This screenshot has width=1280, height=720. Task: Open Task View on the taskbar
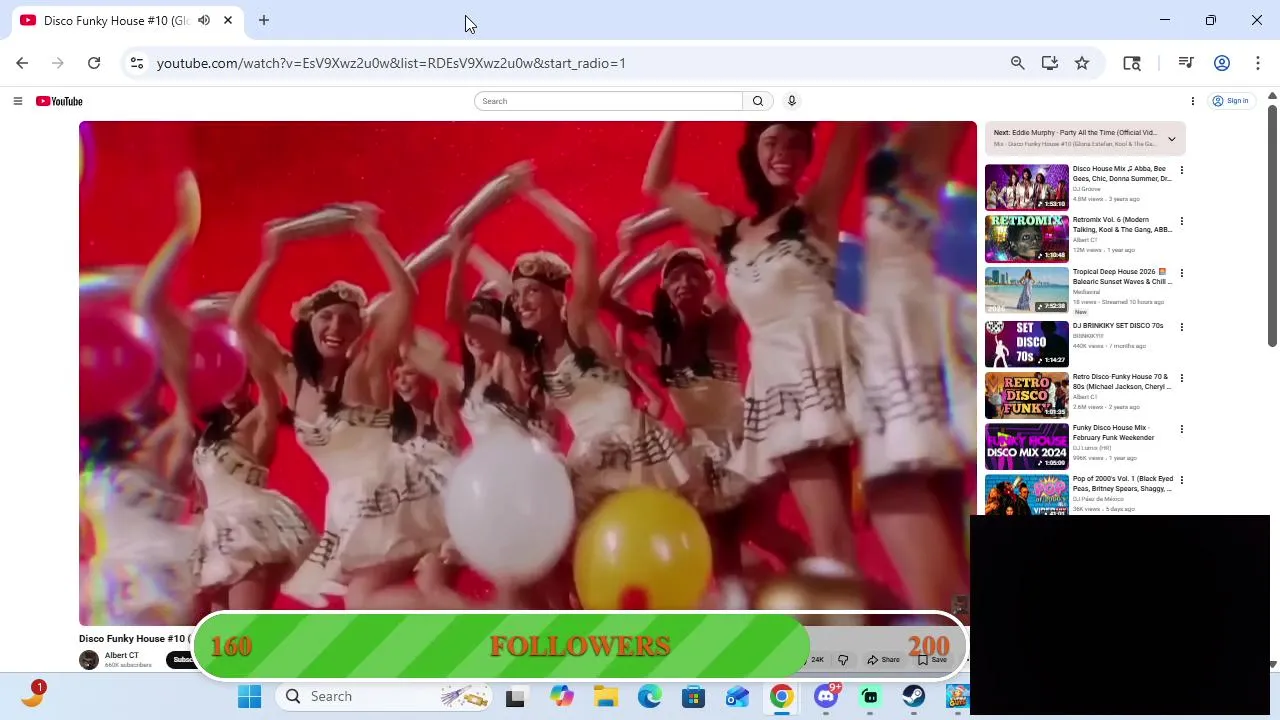point(515,697)
